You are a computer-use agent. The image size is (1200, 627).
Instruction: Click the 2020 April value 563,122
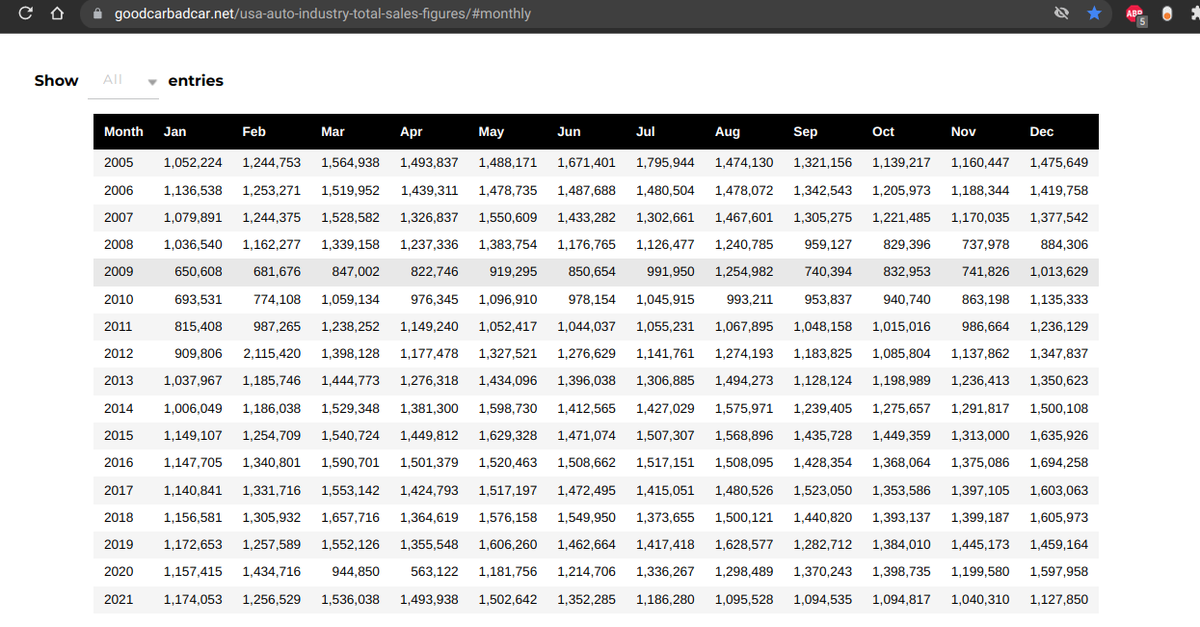click(x=434, y=571)
